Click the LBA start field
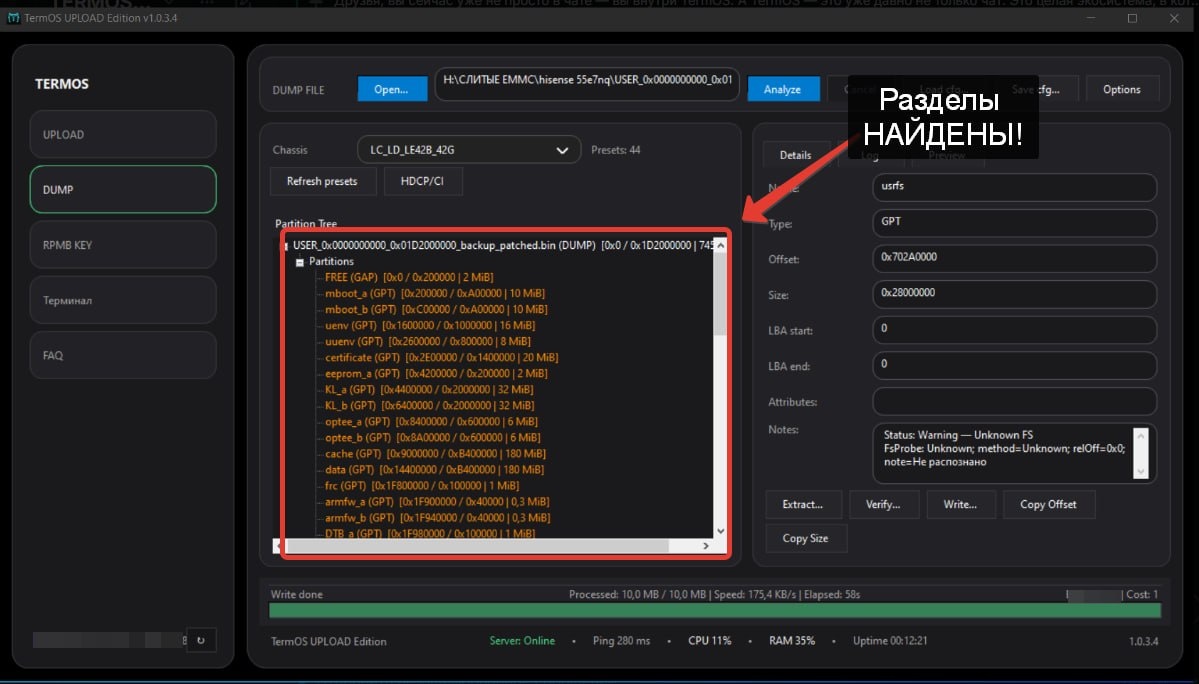This screenshot has width=1199, height=684. pos(1014,329)
